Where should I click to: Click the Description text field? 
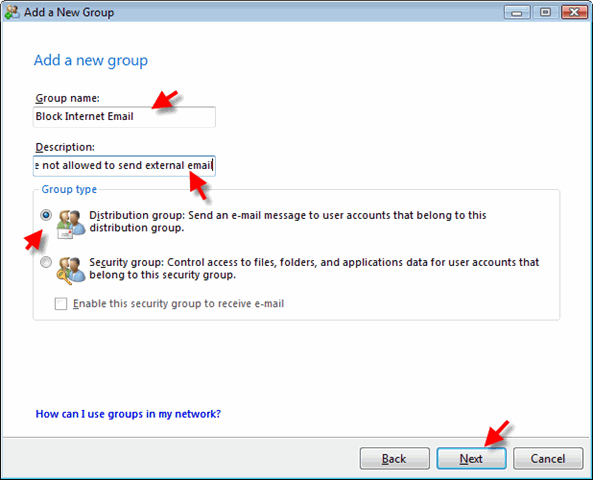tap(124, 166)
